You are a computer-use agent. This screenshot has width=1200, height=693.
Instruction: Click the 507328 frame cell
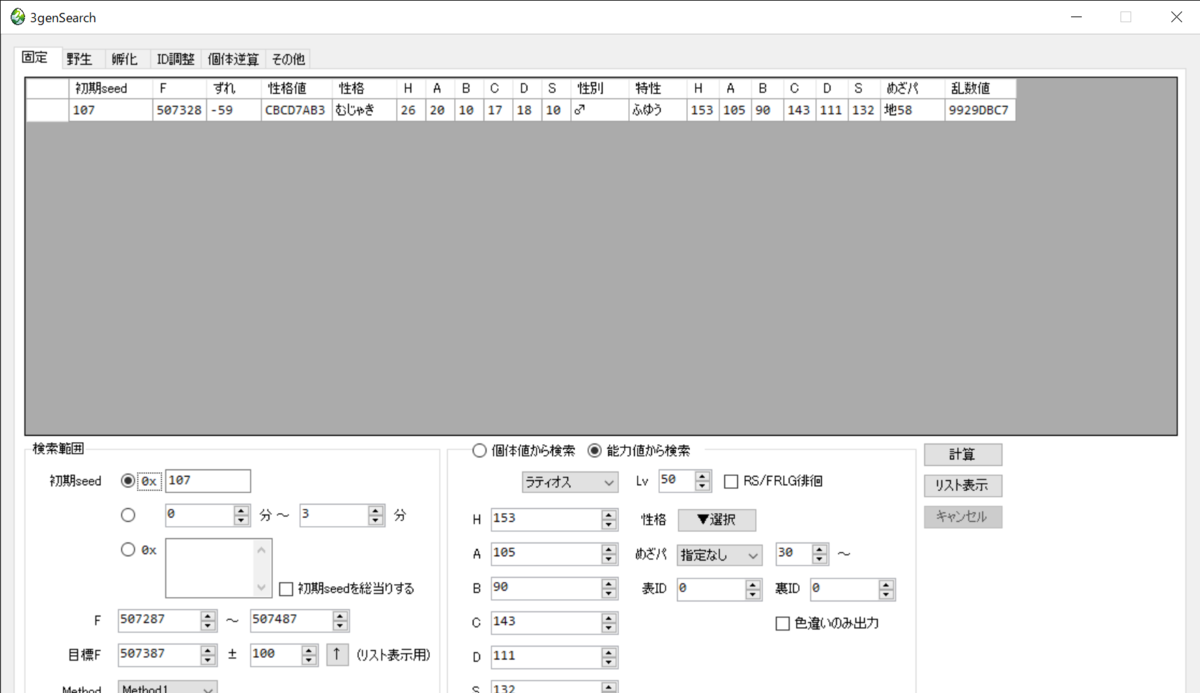pyautogui.click(x=179, y=110)
